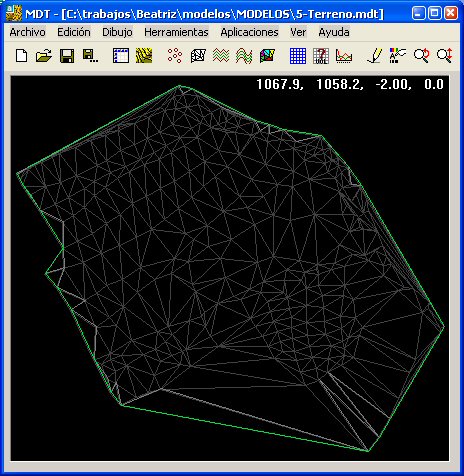Open the Dibujo menu
The height and width of the screenshot is (476, 464).
coord(117,32)
